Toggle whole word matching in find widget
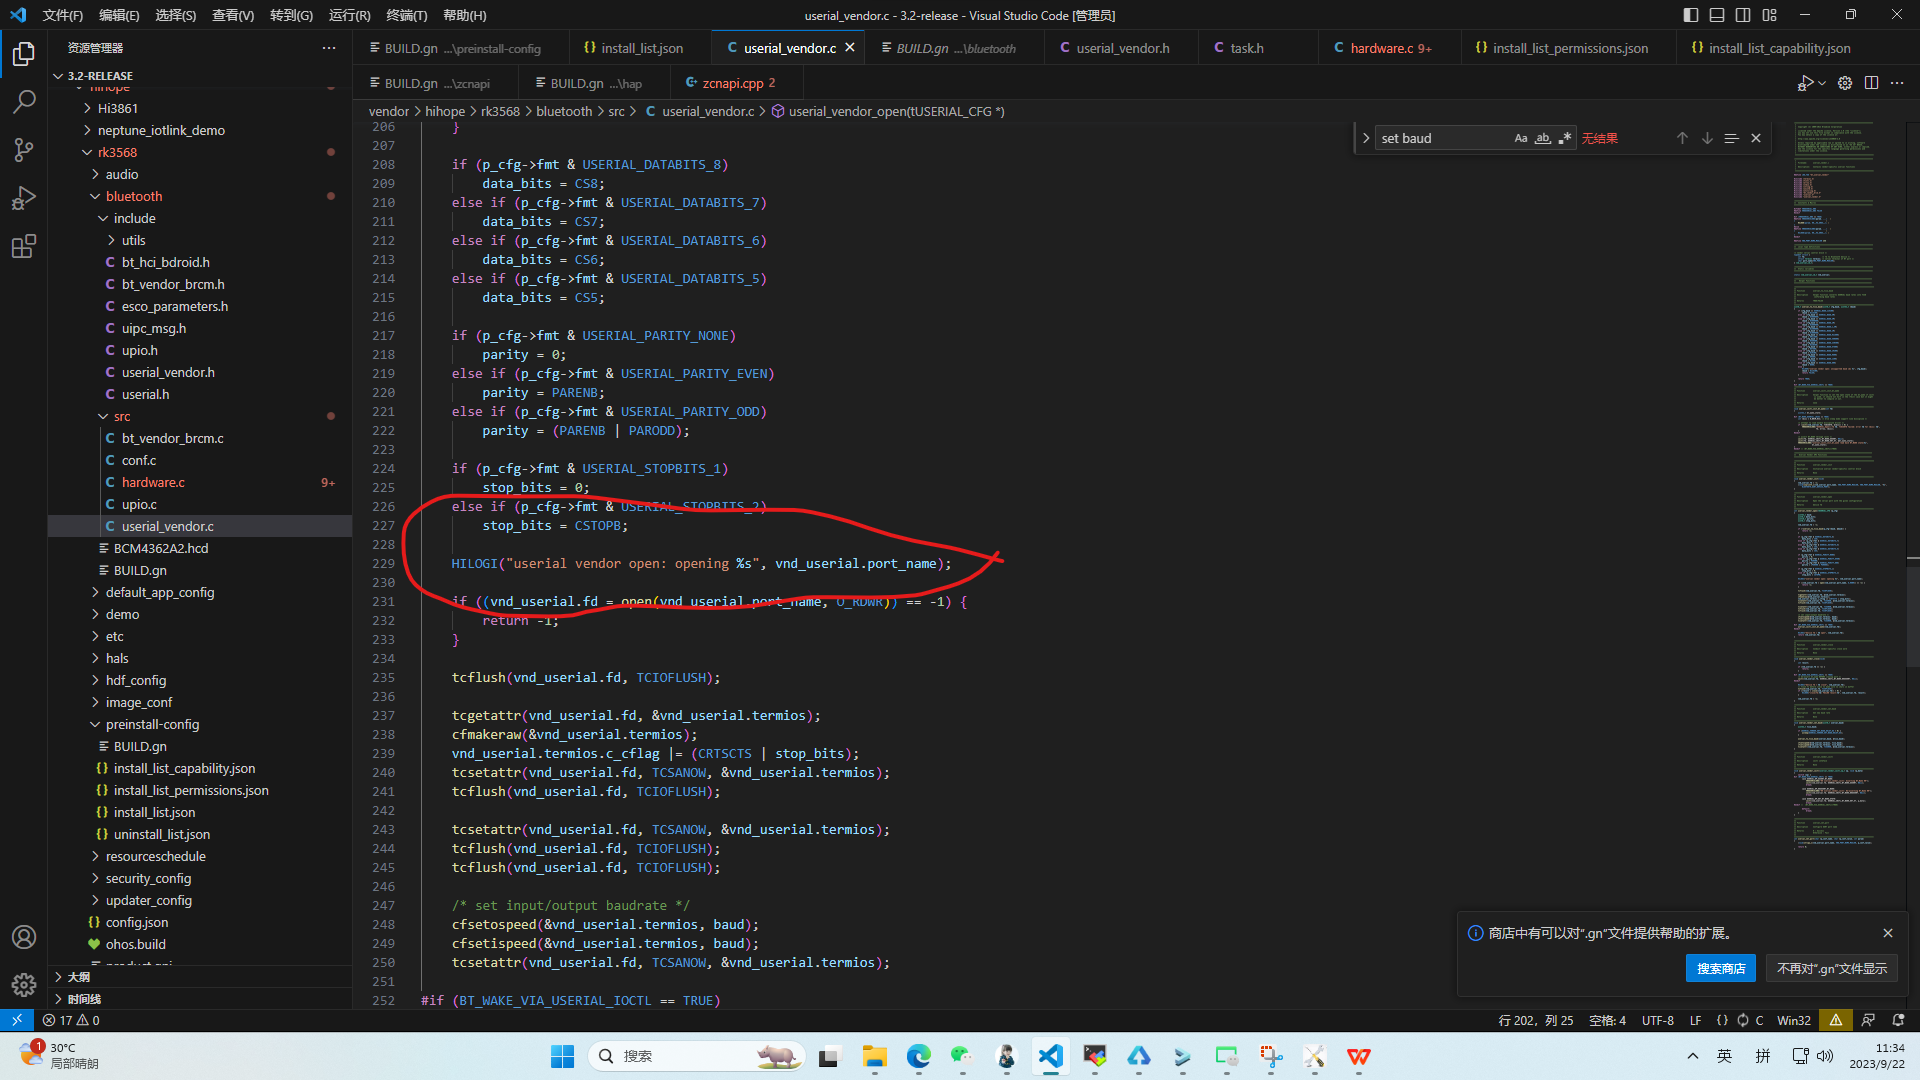This screenshot has height=1080, width=1920. 1543,138
